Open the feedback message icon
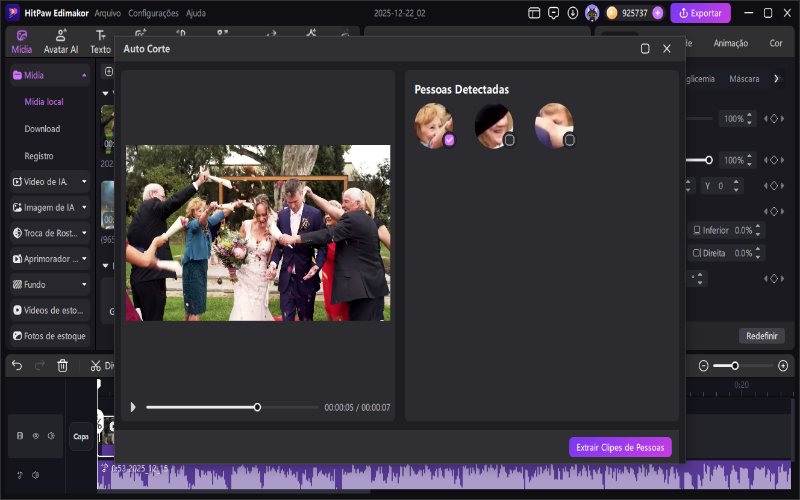The height and width of the screenshot is (500, 800). point(553,13)
